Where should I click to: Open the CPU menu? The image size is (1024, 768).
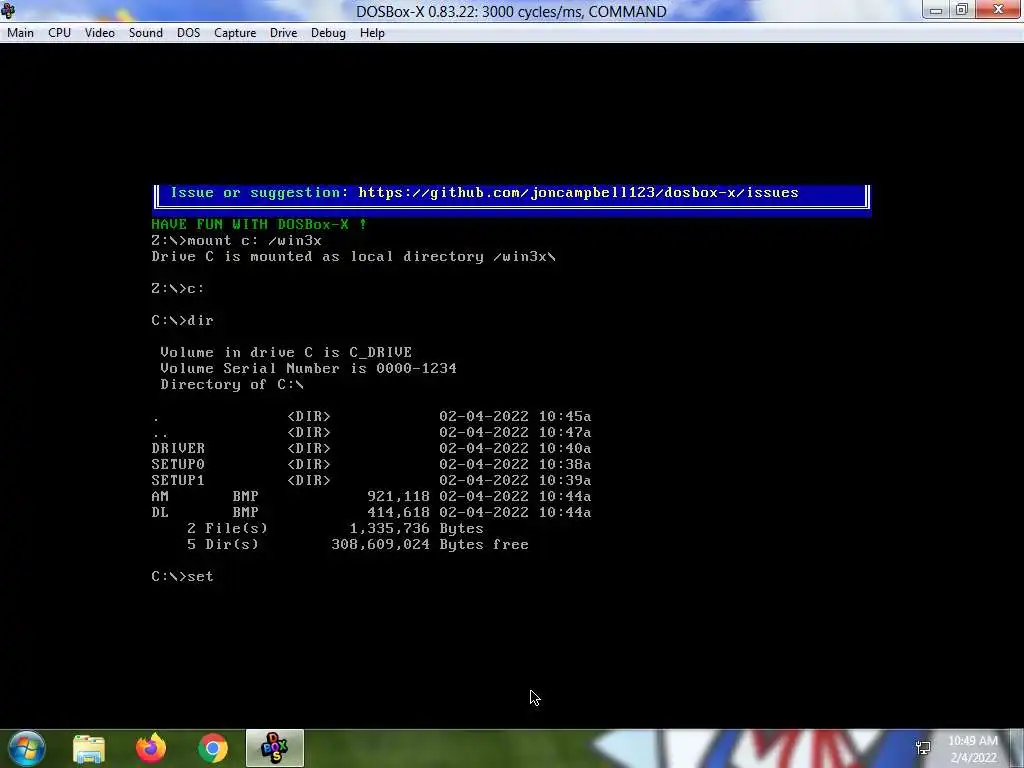click(59, 33)
